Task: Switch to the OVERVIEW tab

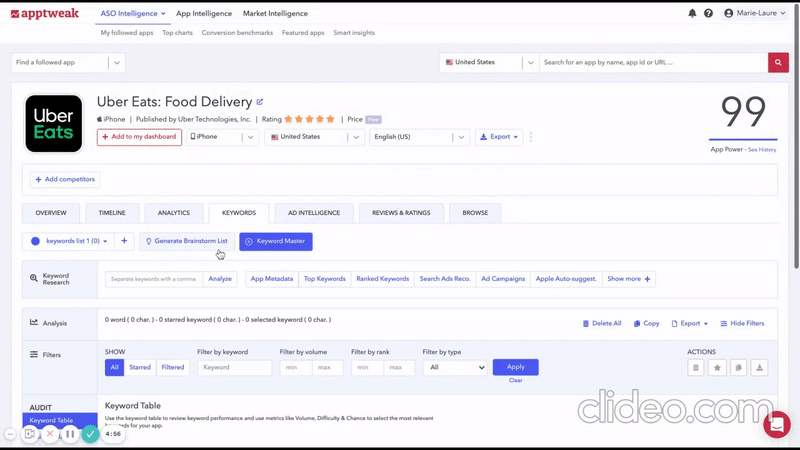Action: pos(51,213)
